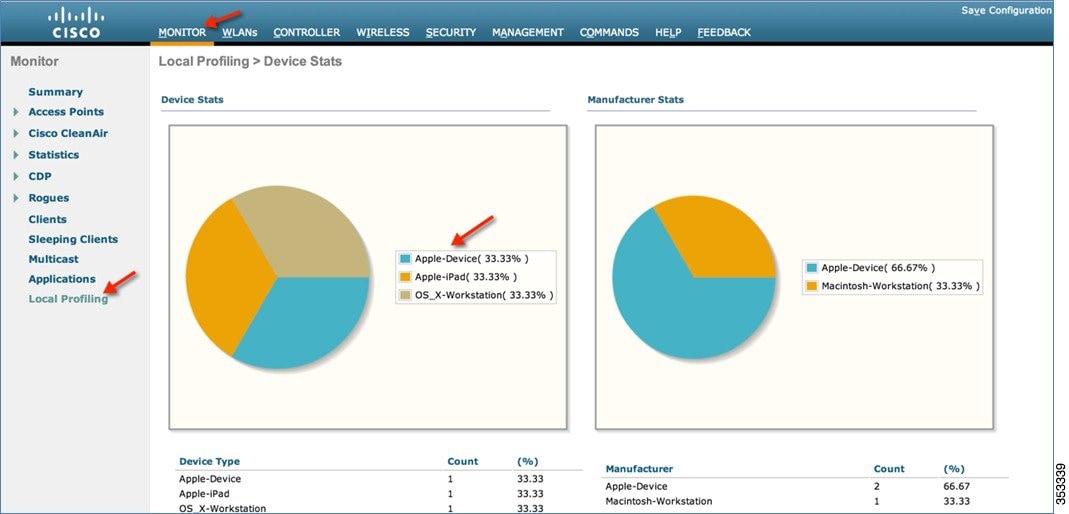Click the blue Apple-Device swatch in Device Stats
This screenshot has width=1069, height=514.
[x=405, y=259]
